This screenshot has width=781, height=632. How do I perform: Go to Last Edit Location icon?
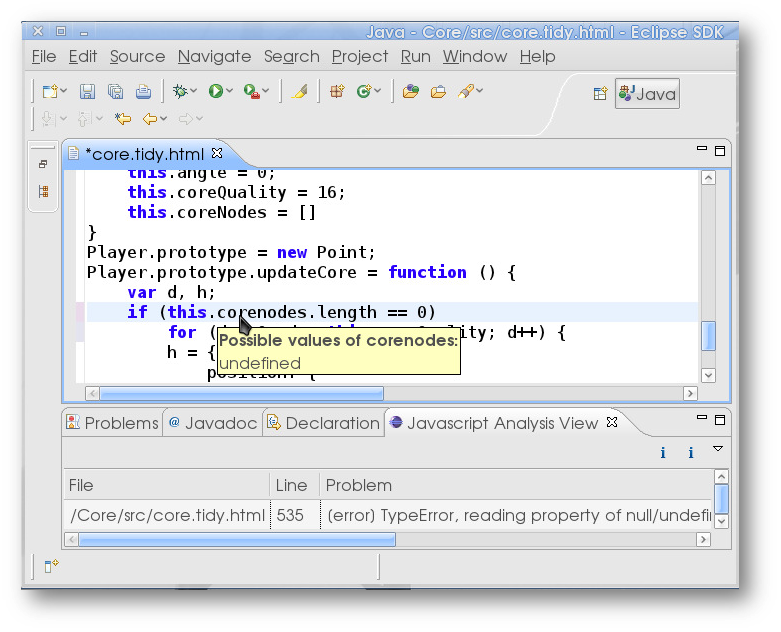point(123,119)
